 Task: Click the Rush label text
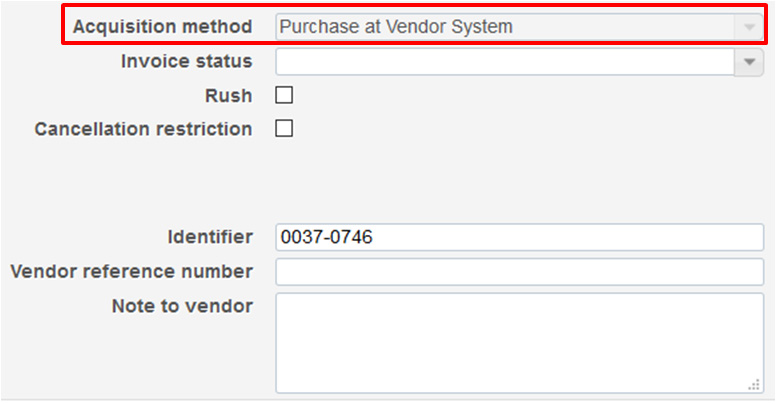pos(228,96)
